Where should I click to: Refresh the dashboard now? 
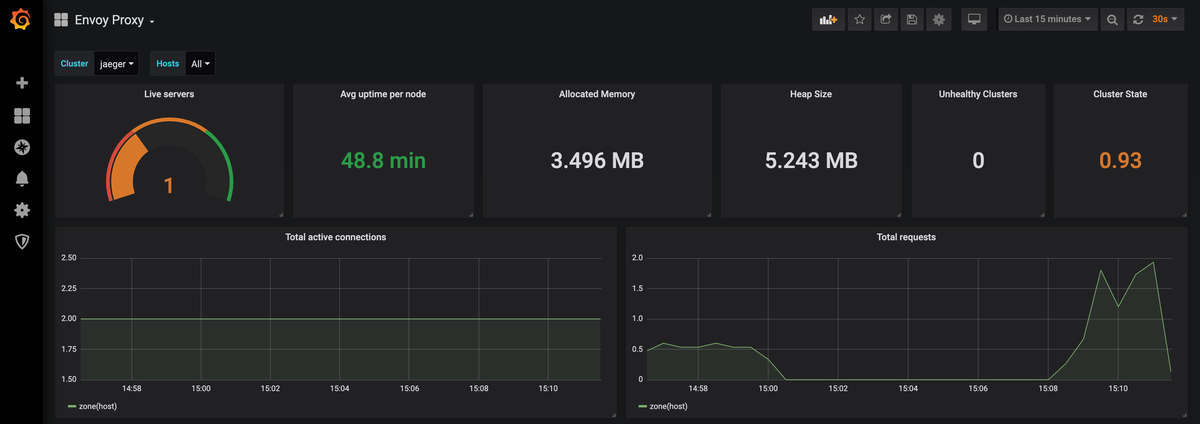coord(1137,19)
